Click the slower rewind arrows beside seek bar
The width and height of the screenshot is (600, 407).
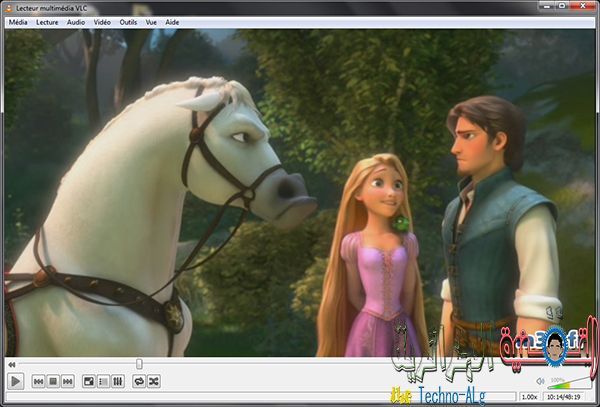click(x=12, y=365)
